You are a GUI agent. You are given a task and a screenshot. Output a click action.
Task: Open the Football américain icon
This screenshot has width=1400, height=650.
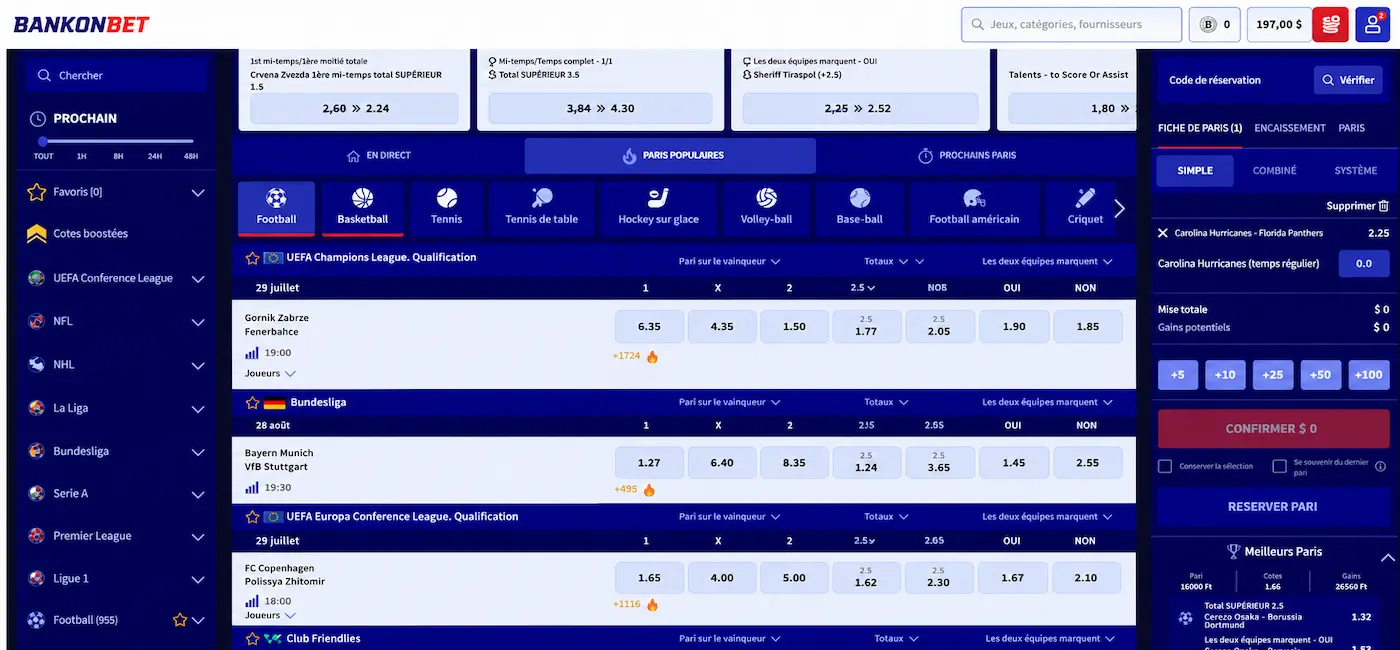click(974, 208)
